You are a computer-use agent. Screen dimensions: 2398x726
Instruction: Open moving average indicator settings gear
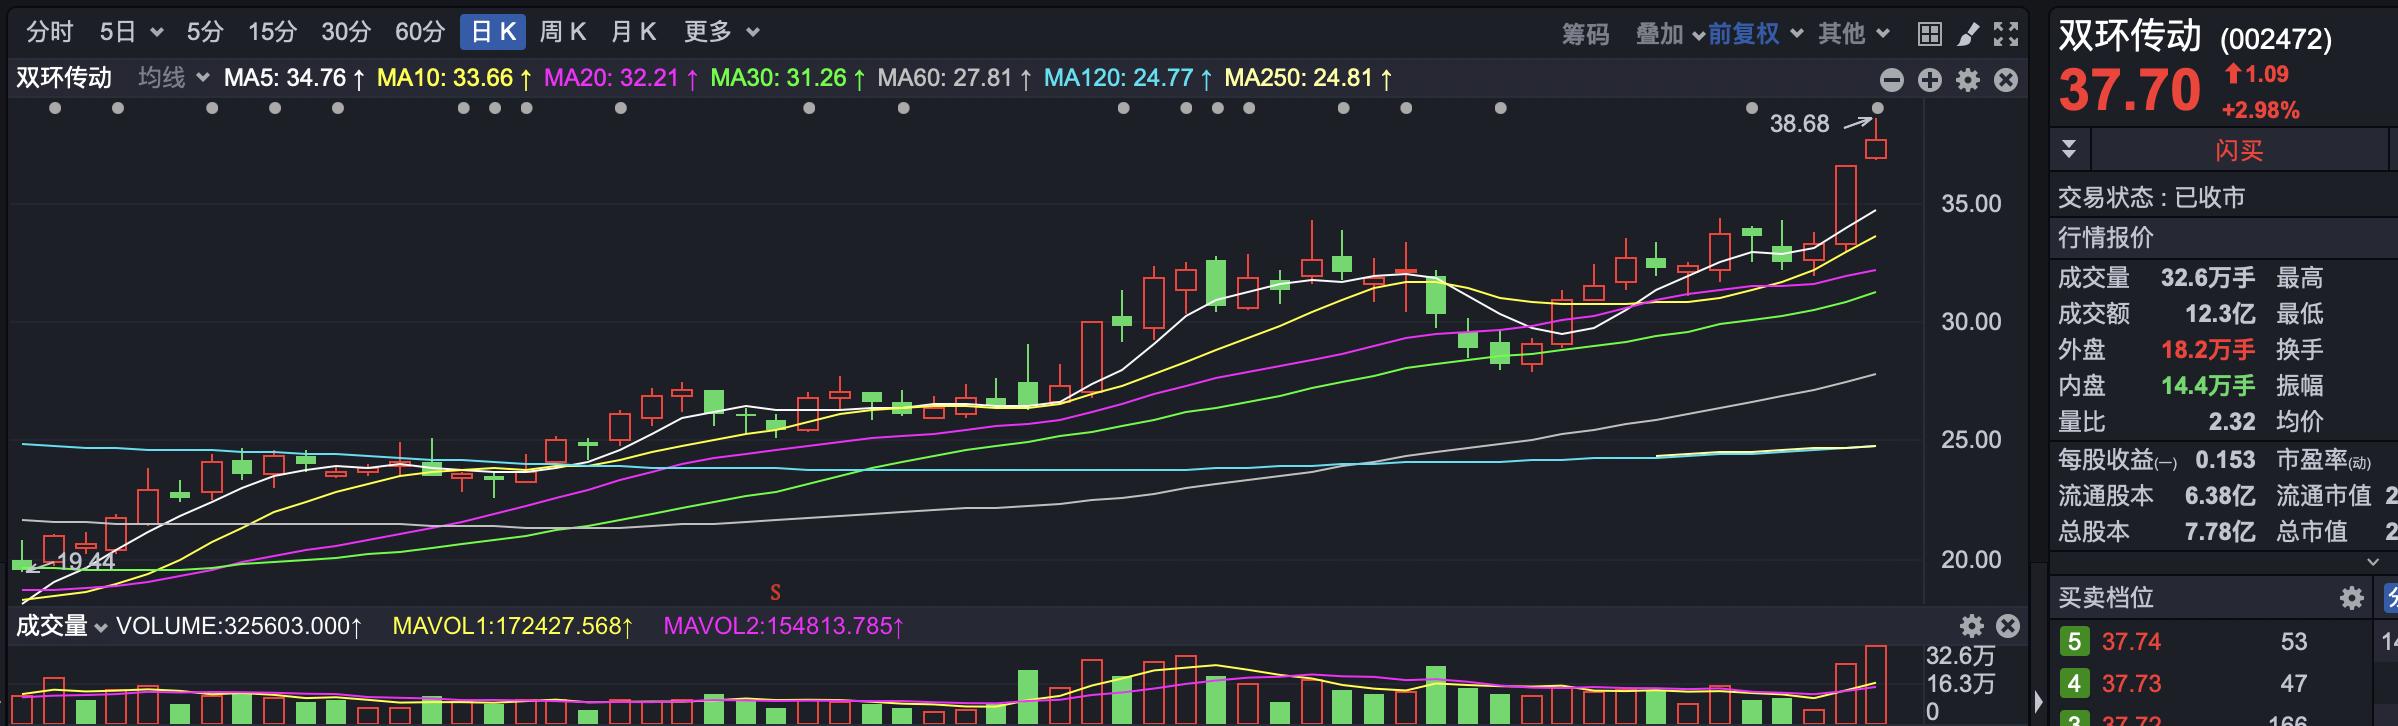click(1967, 80)
